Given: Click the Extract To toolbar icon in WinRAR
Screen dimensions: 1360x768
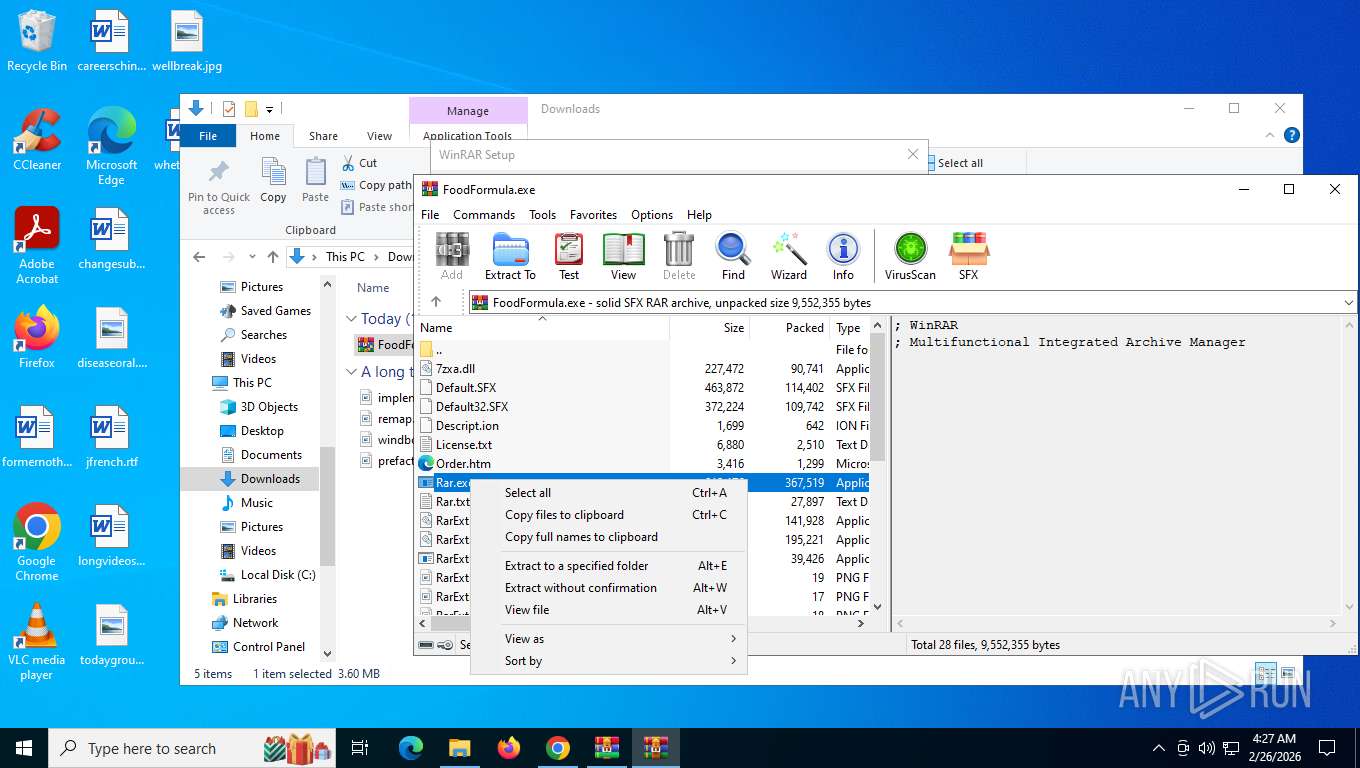Looking at the screenshot, I should pos(510,256).
